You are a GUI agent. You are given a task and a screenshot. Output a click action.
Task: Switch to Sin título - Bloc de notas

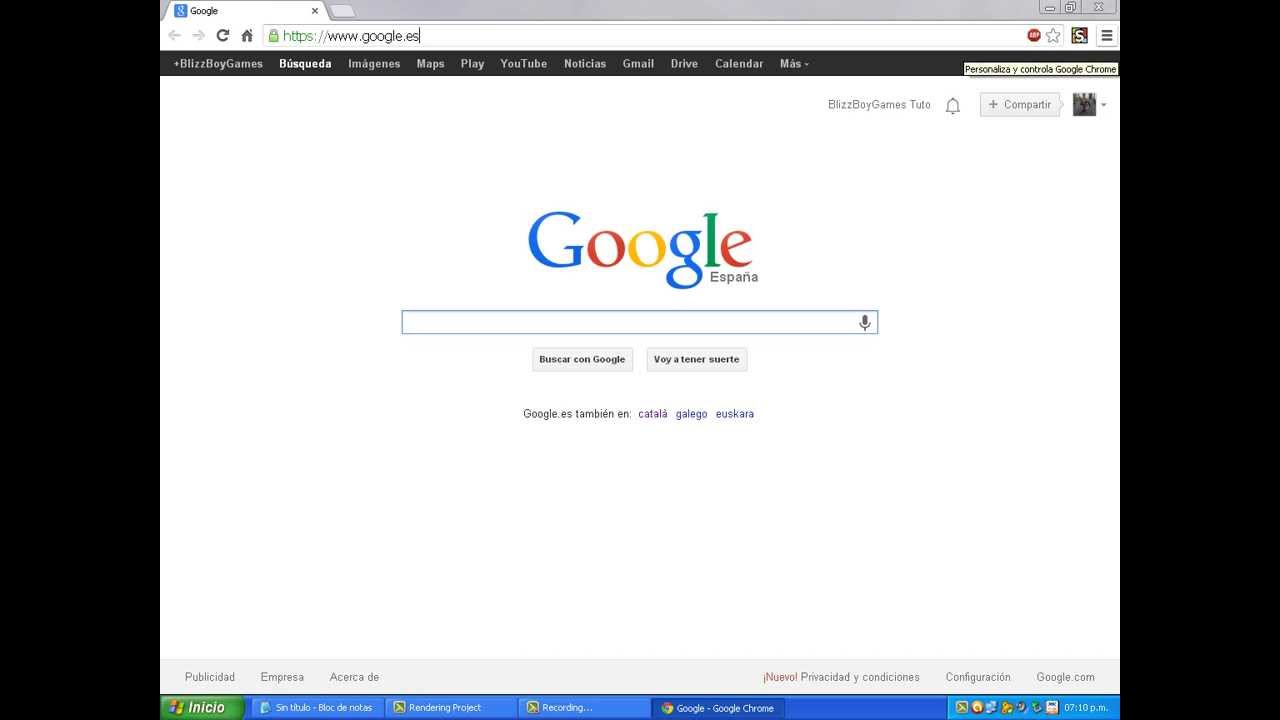tap(318, 707)
